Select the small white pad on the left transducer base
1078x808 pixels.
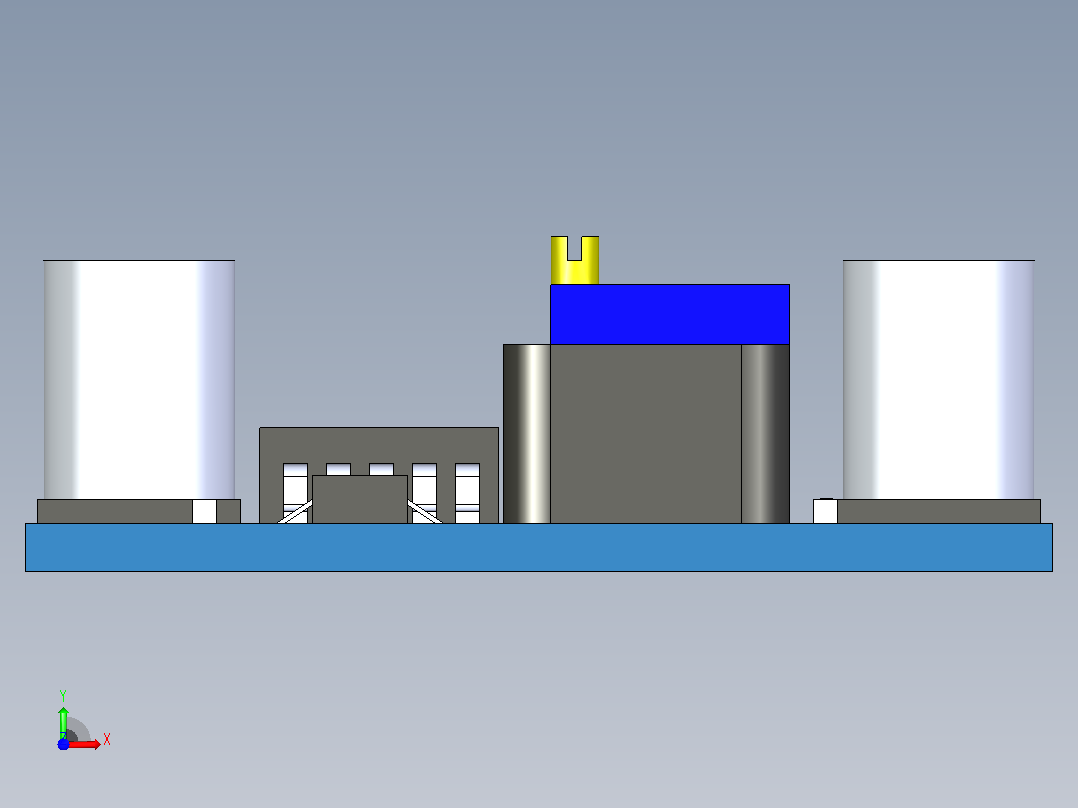(204, 512)
